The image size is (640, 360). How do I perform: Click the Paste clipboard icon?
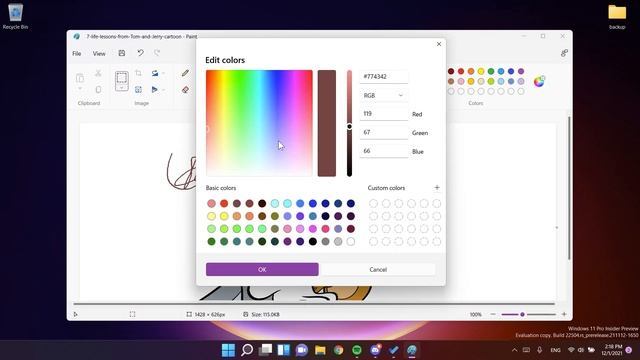(x=80, y=78)
